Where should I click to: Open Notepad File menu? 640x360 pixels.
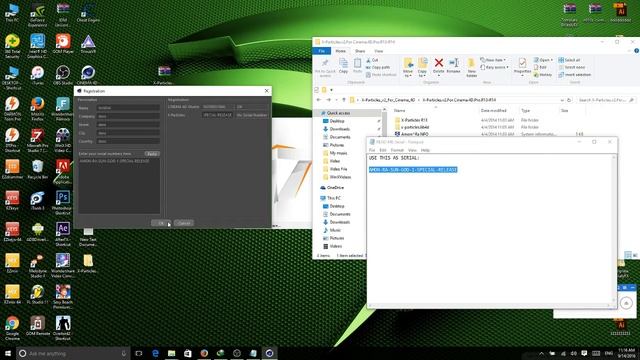372,150
